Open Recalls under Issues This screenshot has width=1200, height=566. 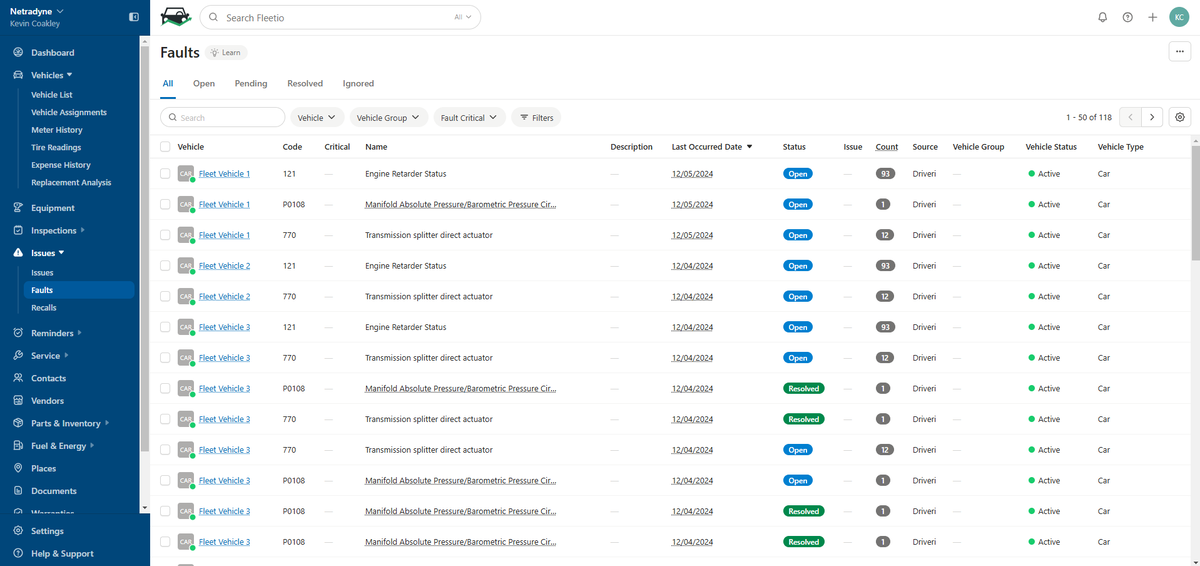44,308
